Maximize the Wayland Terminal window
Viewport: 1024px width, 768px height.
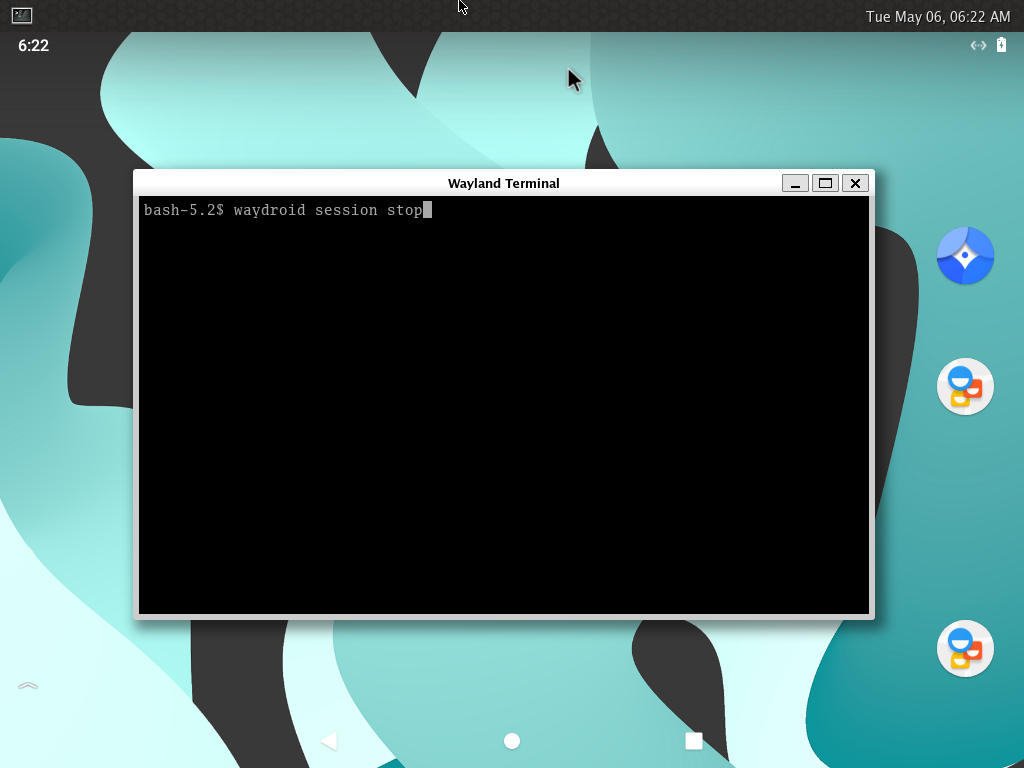click(825, 183)
